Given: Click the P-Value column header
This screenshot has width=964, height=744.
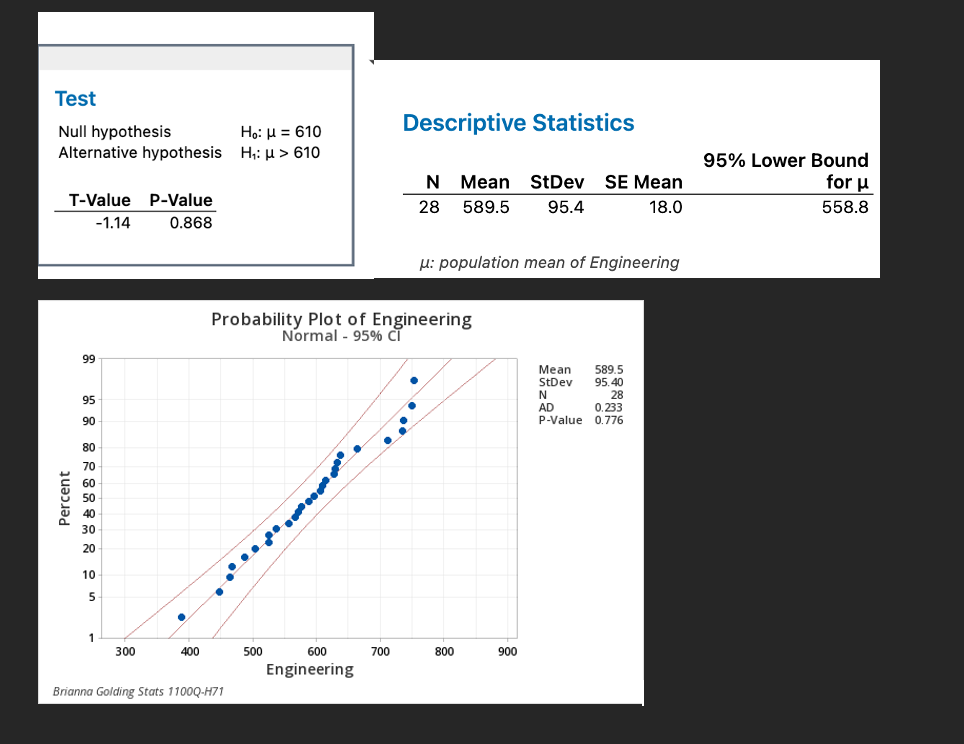Looking at the screenshot, I should [x=181, y=199].
